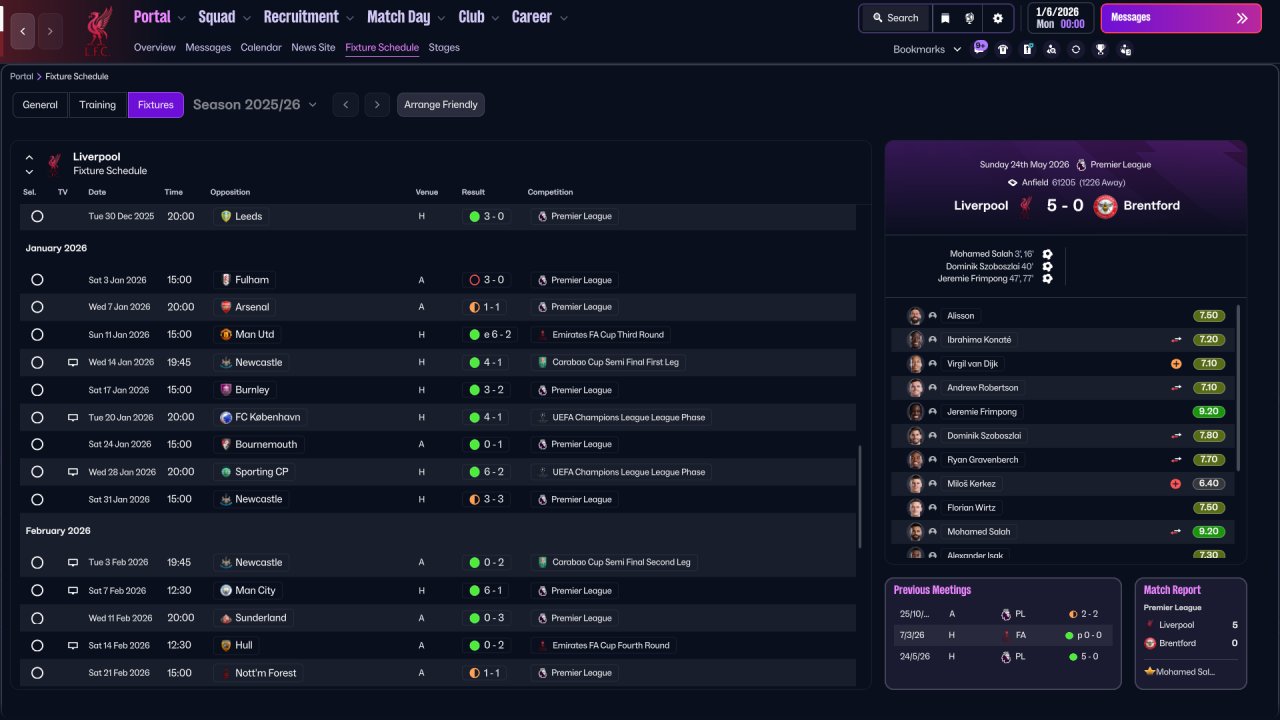Click TV icon on Sporting CP fixture row
This screenshot has height=720, width=1280.
(73, 472)
